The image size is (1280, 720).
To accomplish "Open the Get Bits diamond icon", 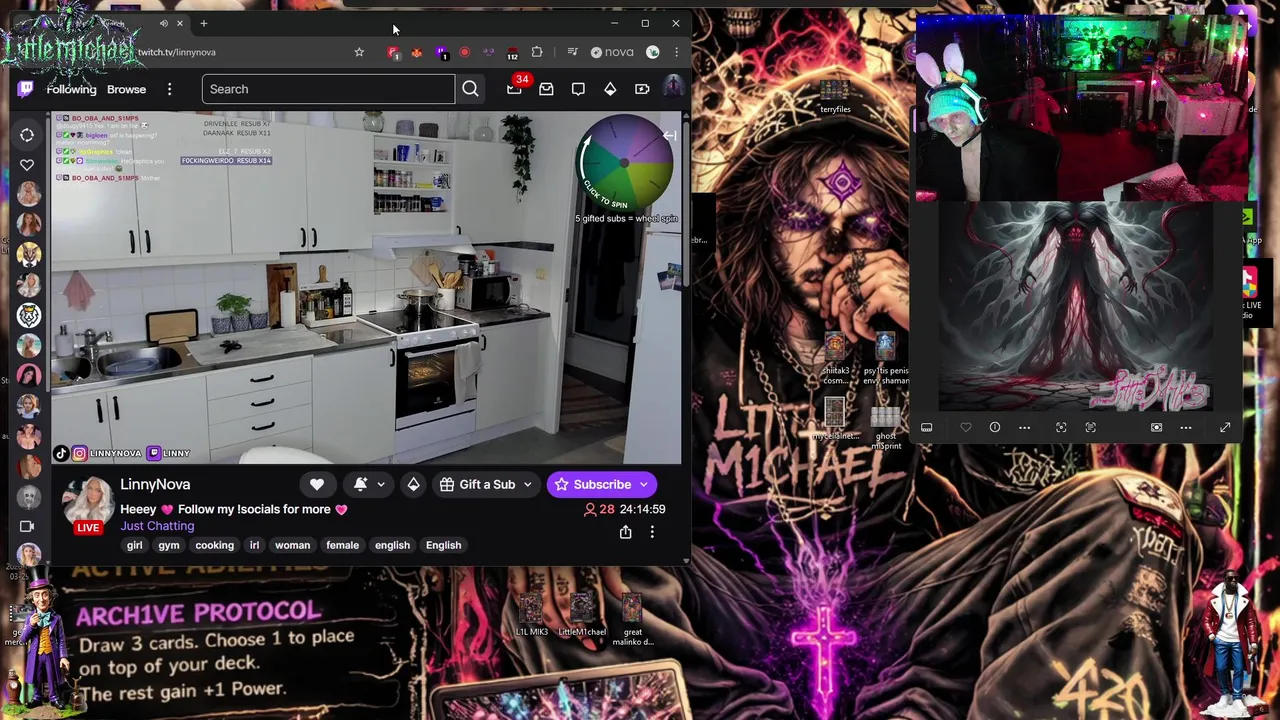I will (x=610, y=89).
